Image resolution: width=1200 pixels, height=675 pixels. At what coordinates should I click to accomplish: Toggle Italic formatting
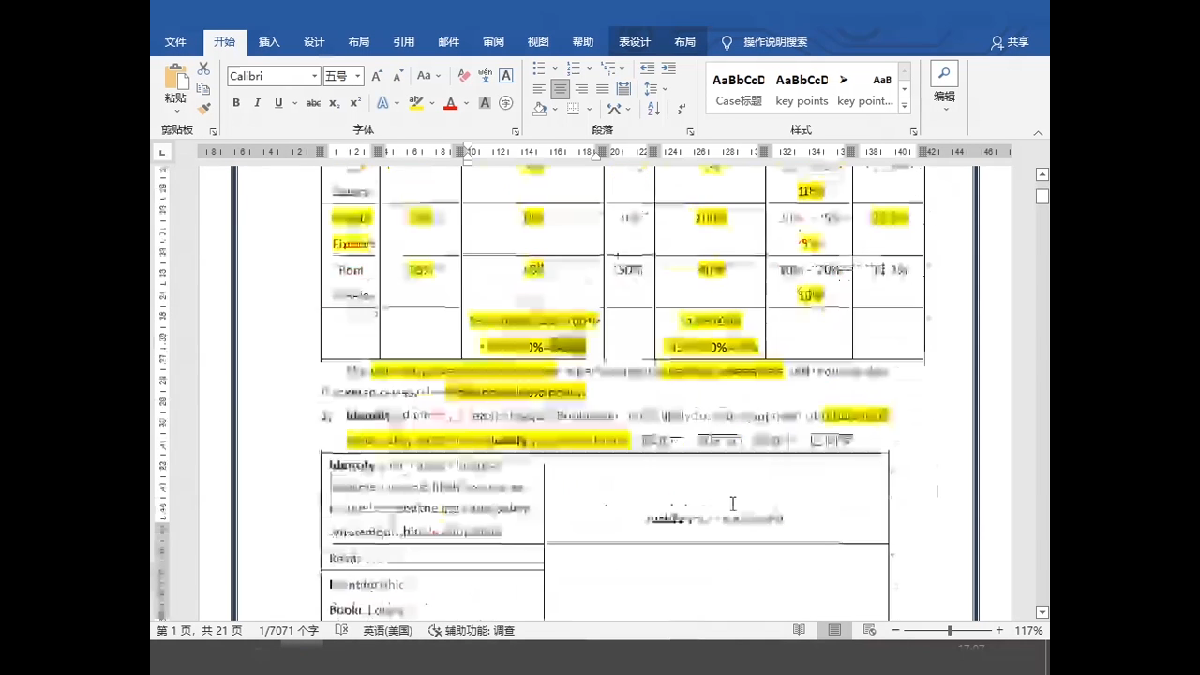coord(257,103)
